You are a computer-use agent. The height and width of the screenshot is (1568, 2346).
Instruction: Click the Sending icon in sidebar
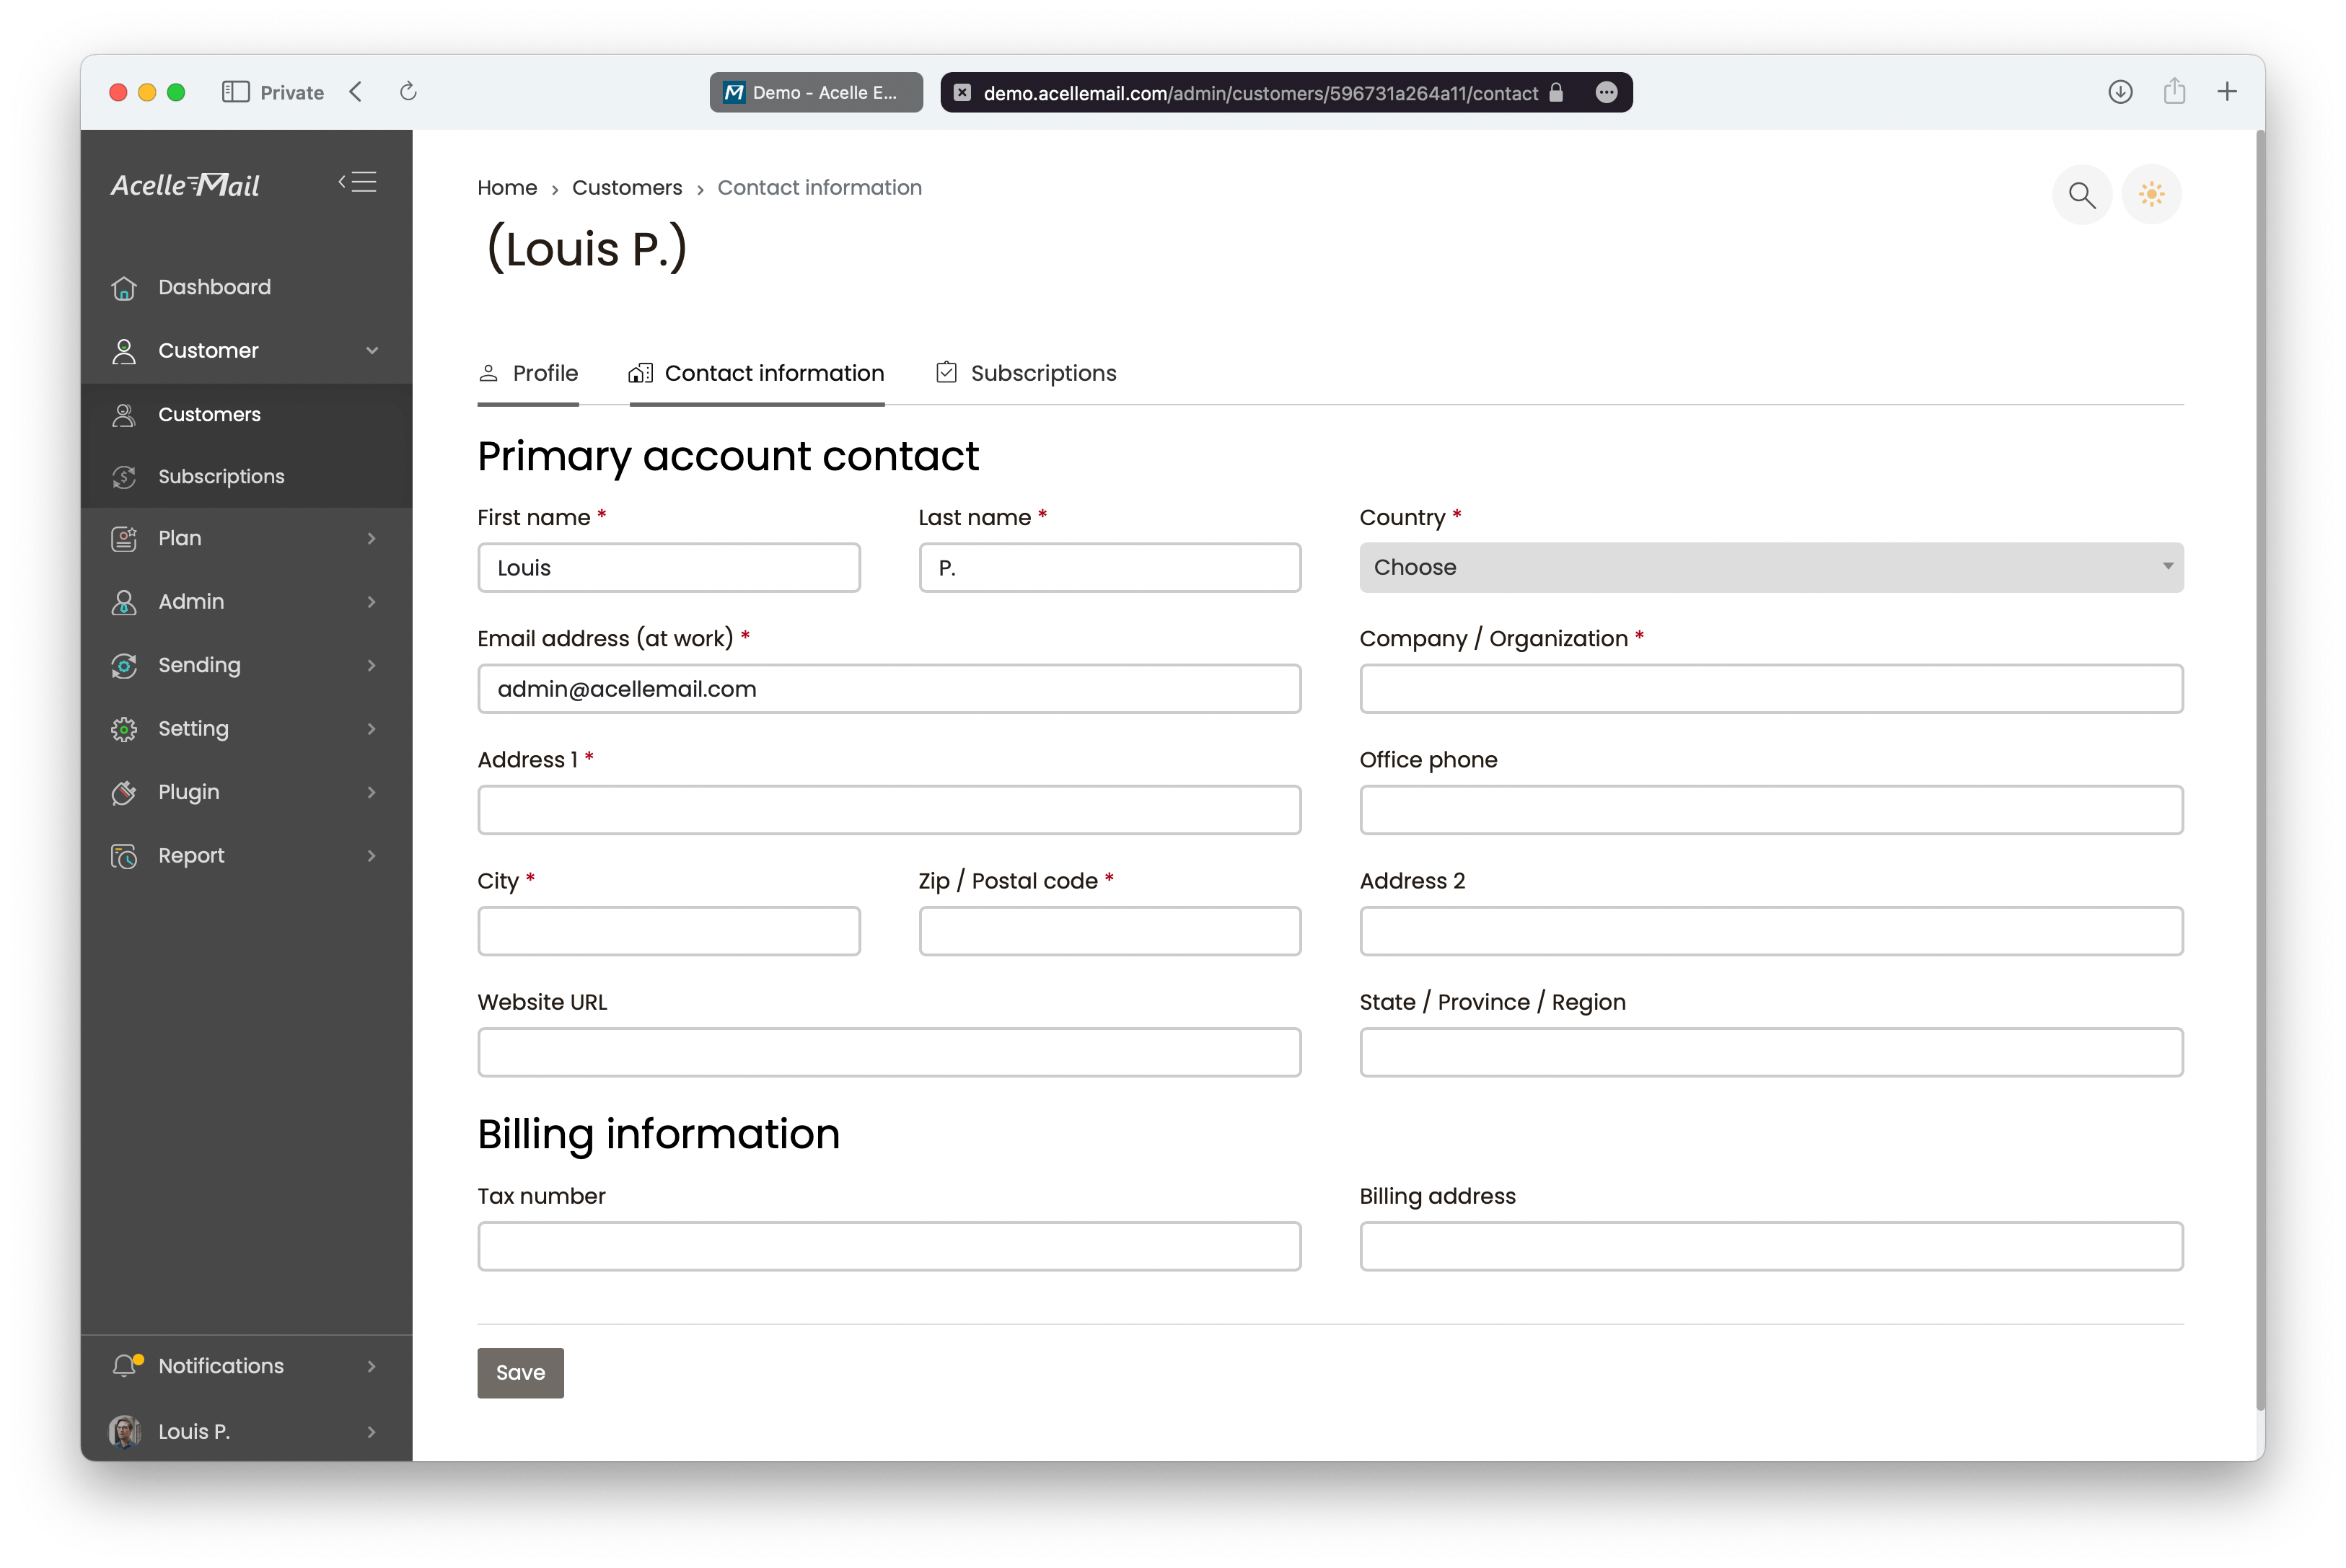tap(124, 665)
